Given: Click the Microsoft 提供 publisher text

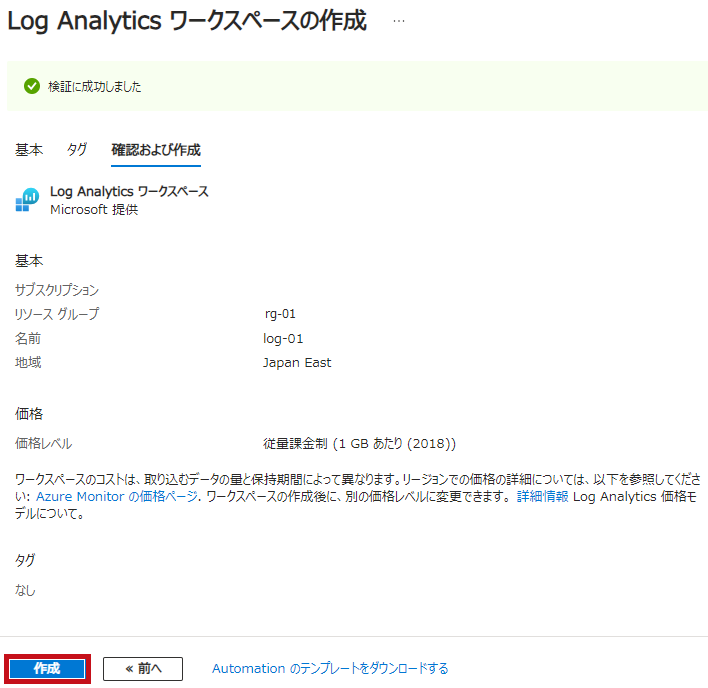Looking at the screenshot, I should (x=94, y=209).
